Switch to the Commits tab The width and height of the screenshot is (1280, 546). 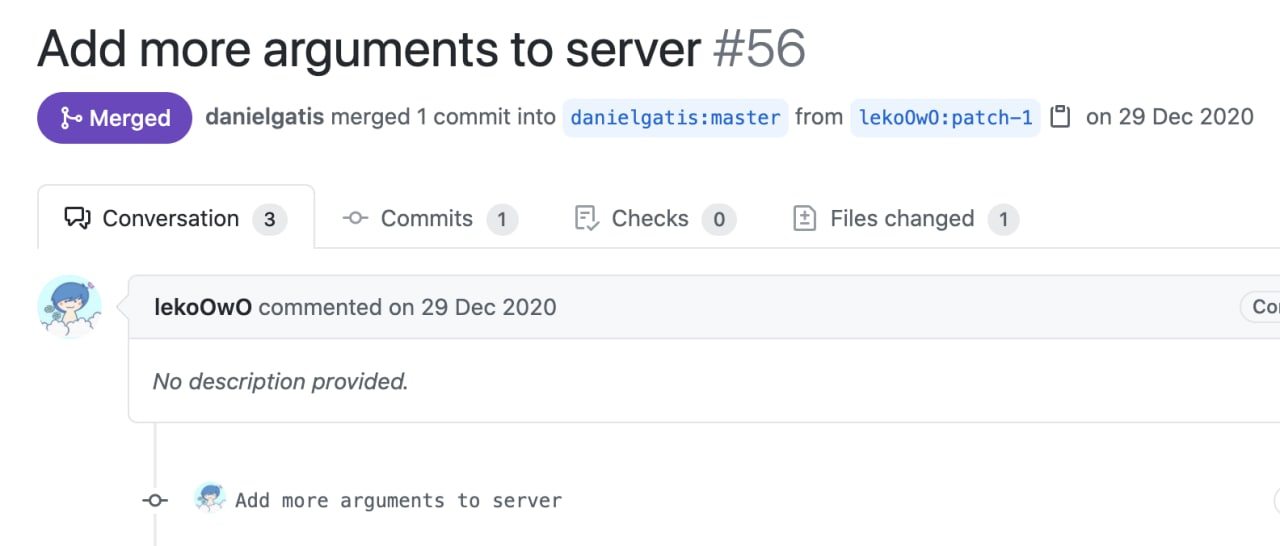pos(430,218)
